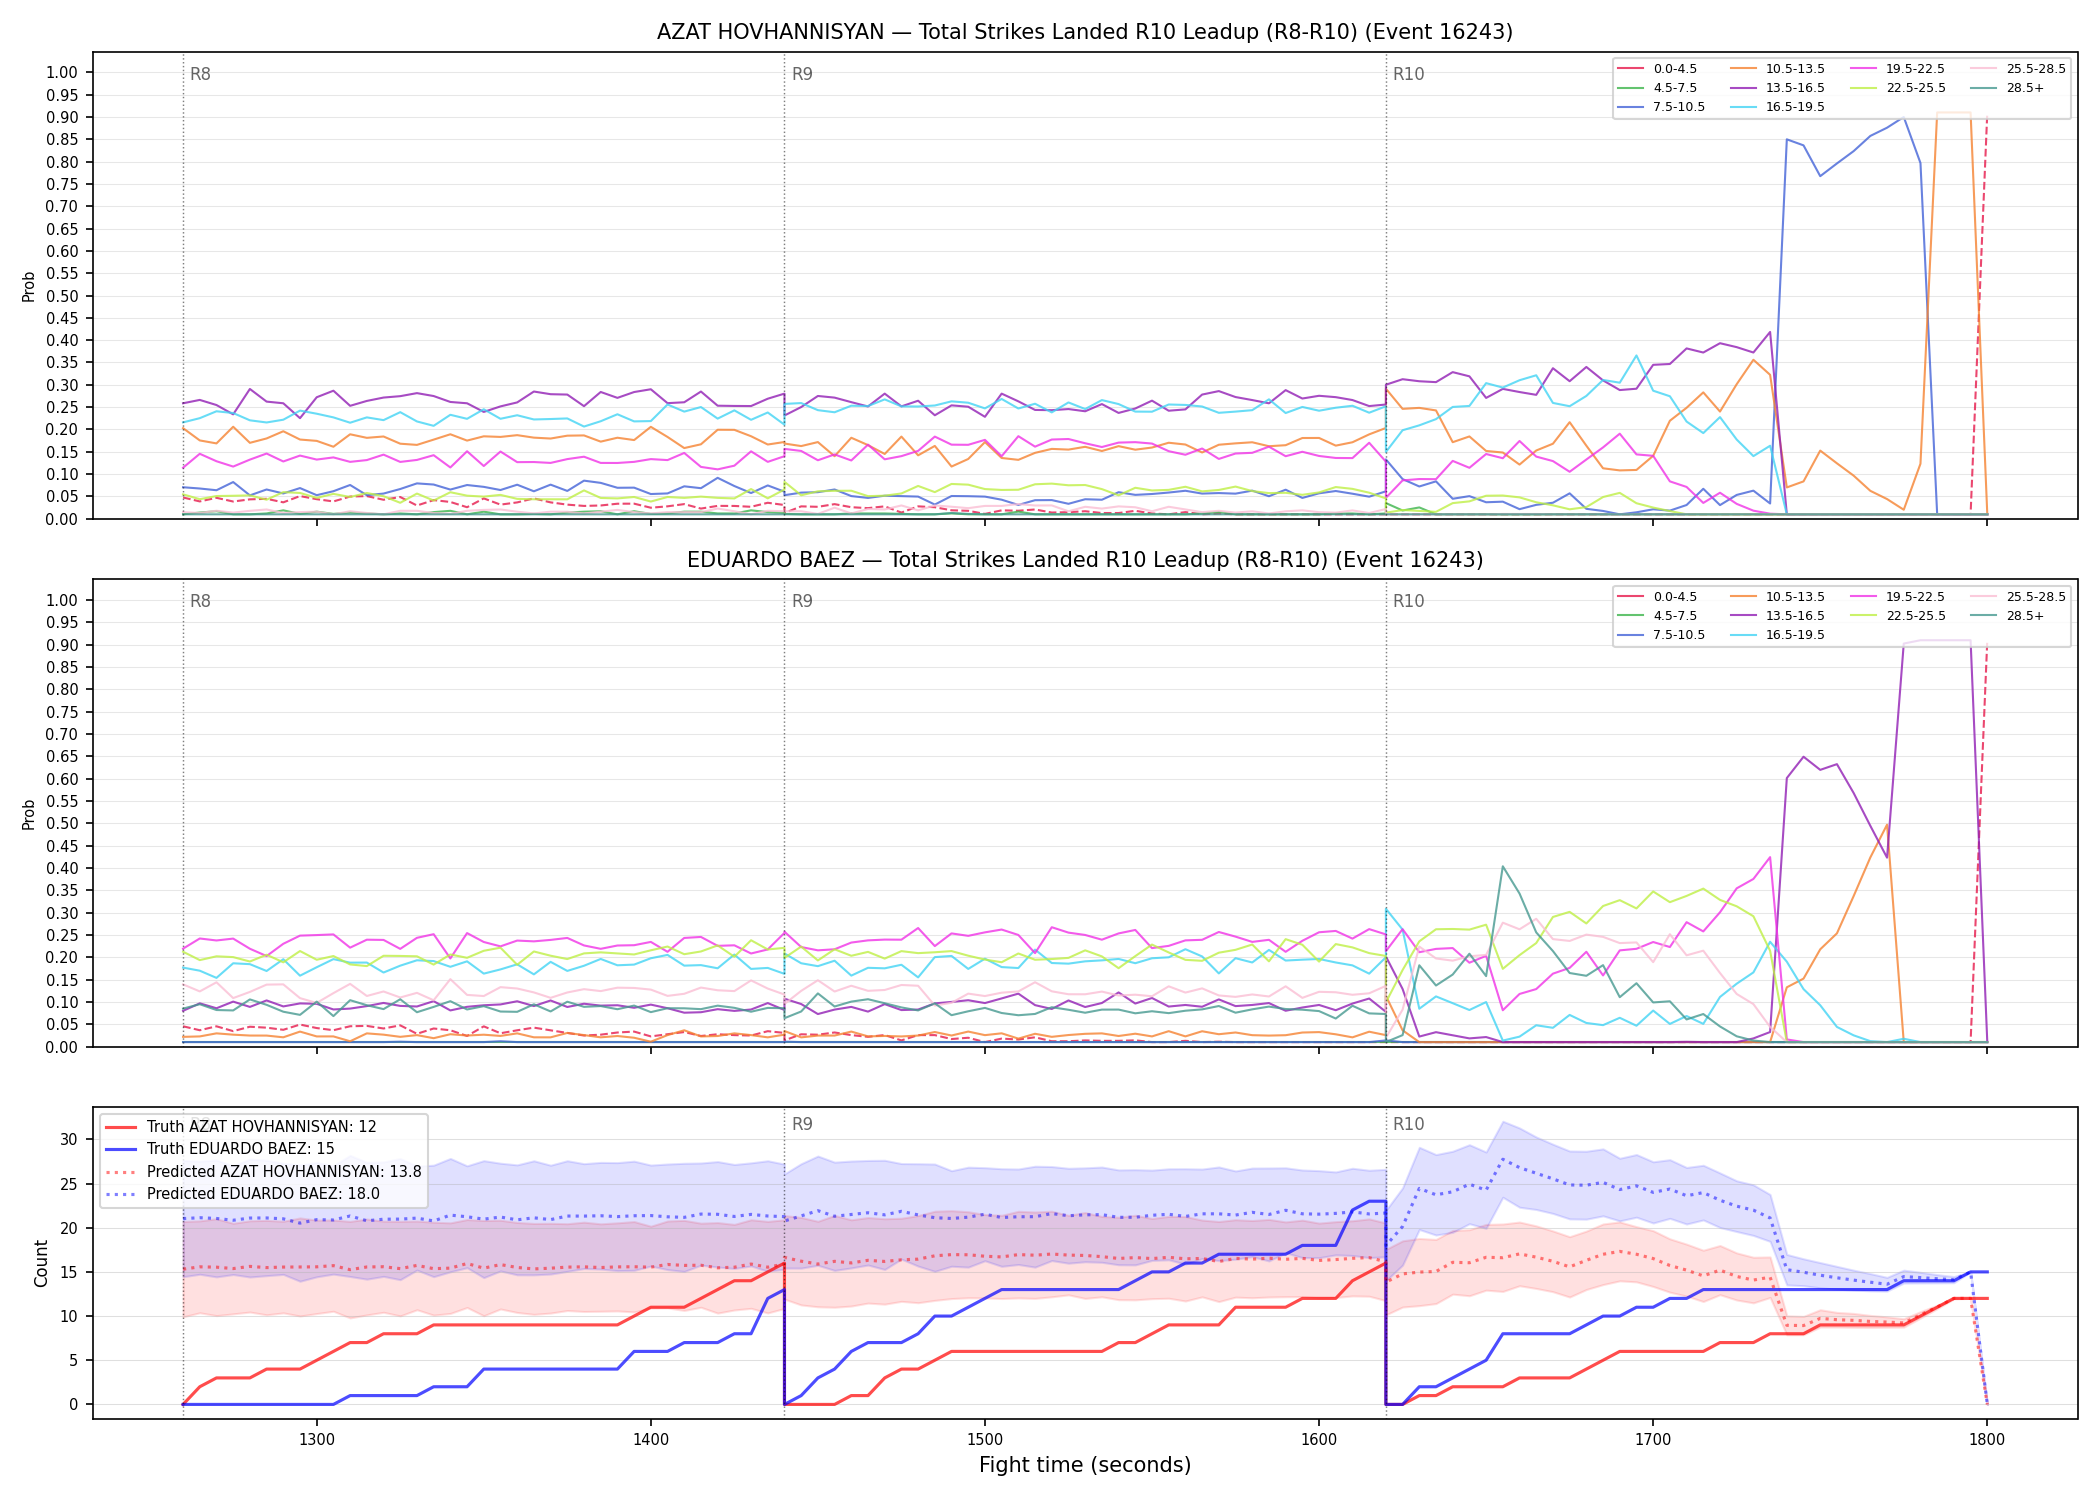Image resolution: width=2100 pixels, height=1500 pixels.
Task: Click 'Predicted EDUARDO BAEZ: 18.0' legend entry
Action: 242,1194
